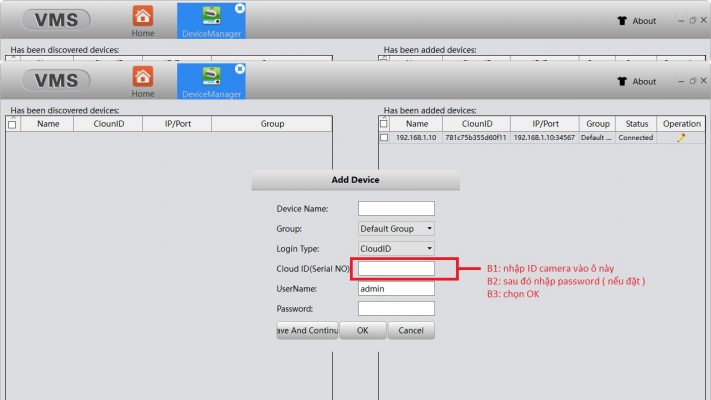The height and width of the screenshot is (400, 711).
Task: Close the DeviceManager tab using its X
Action: [x=240, y=69]
